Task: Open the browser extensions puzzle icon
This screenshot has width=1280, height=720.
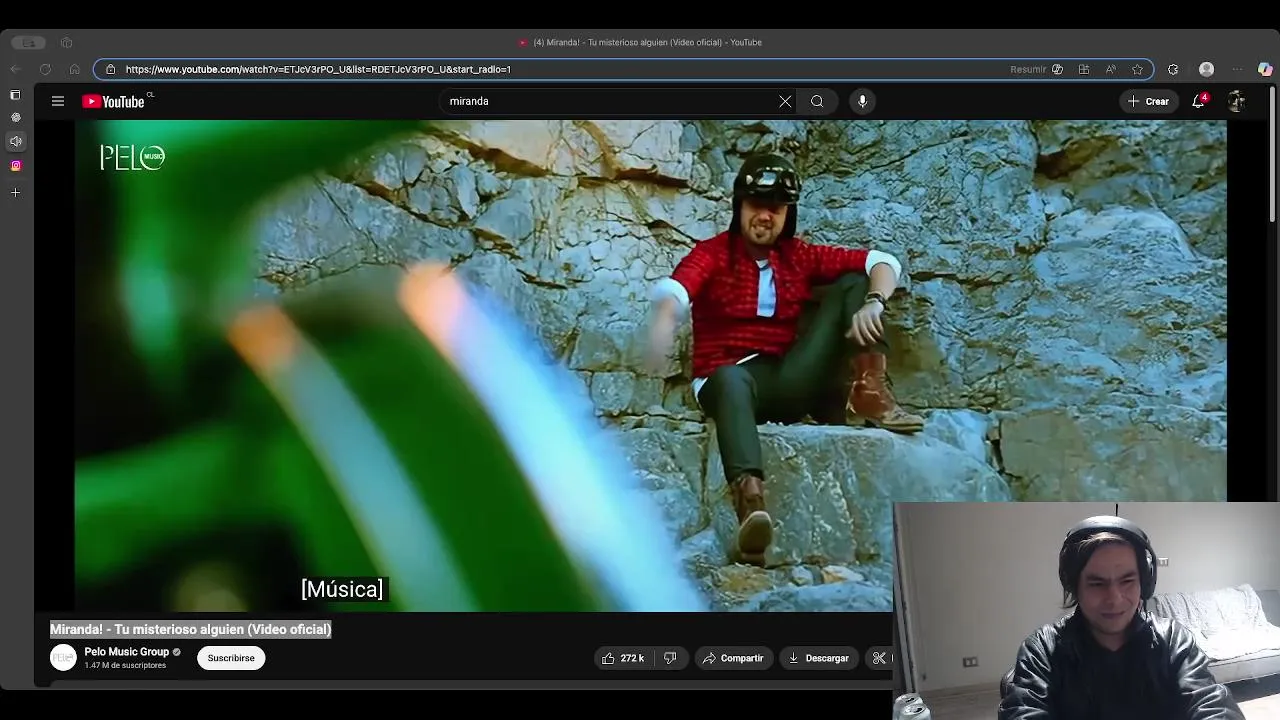Action: tap(1173, 69)
